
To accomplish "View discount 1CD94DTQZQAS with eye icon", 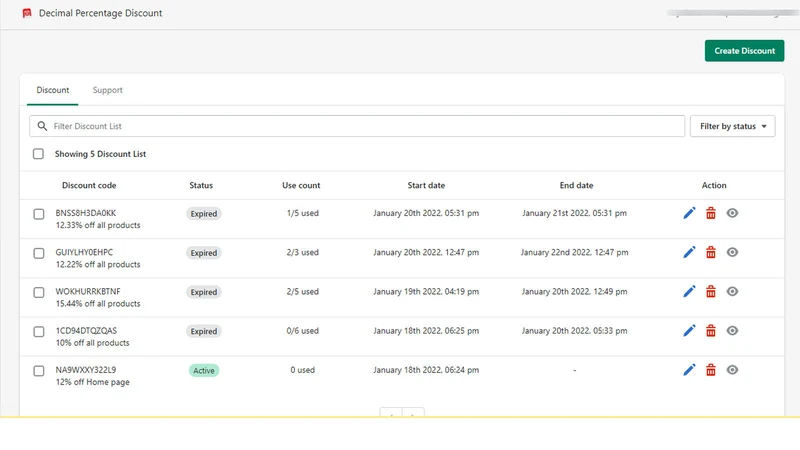I will [732, 331].
